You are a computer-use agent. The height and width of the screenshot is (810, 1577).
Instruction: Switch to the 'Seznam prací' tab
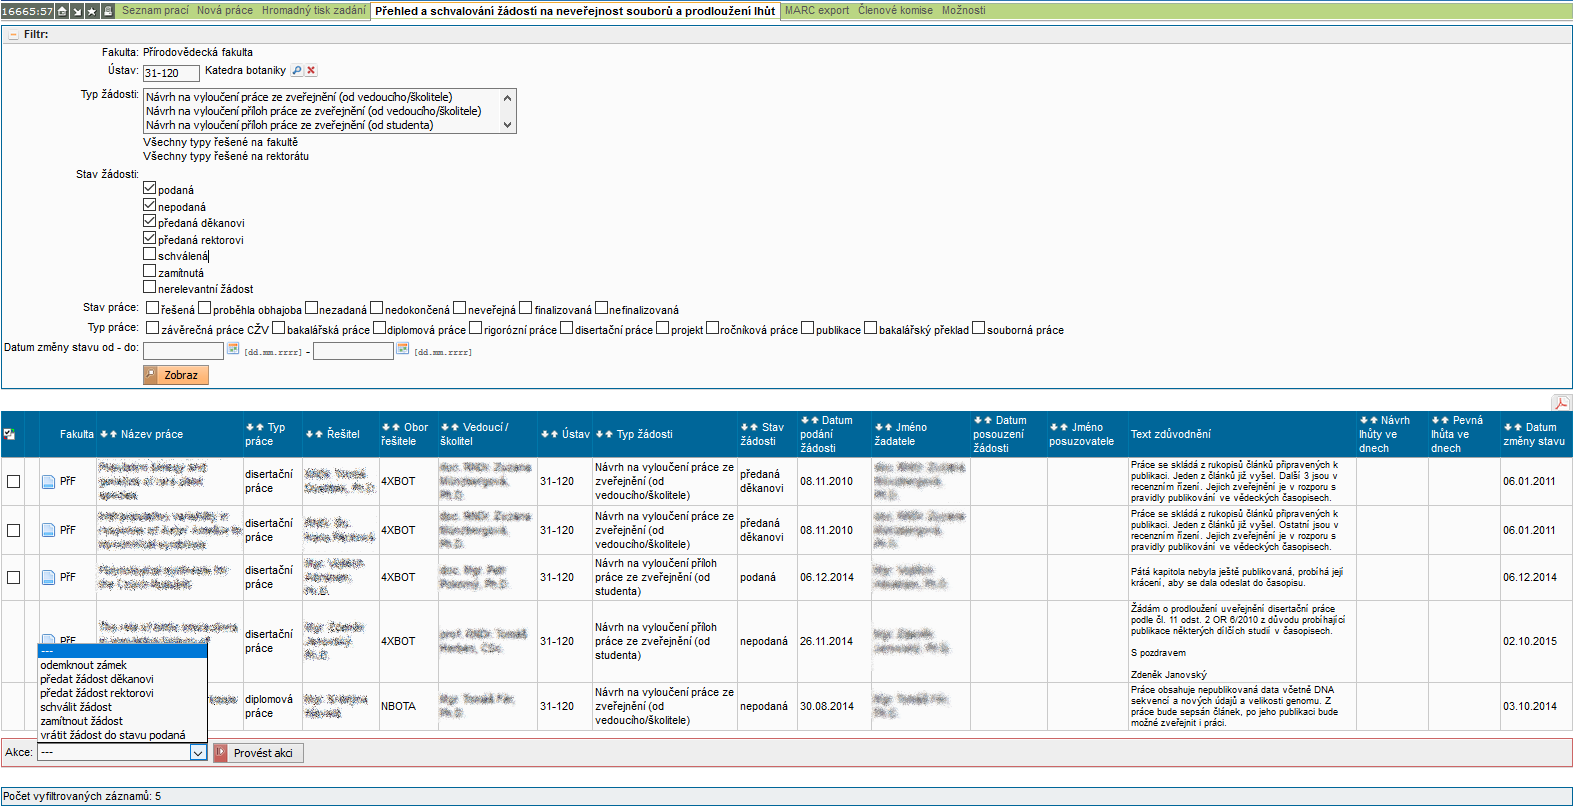(155, 10)
